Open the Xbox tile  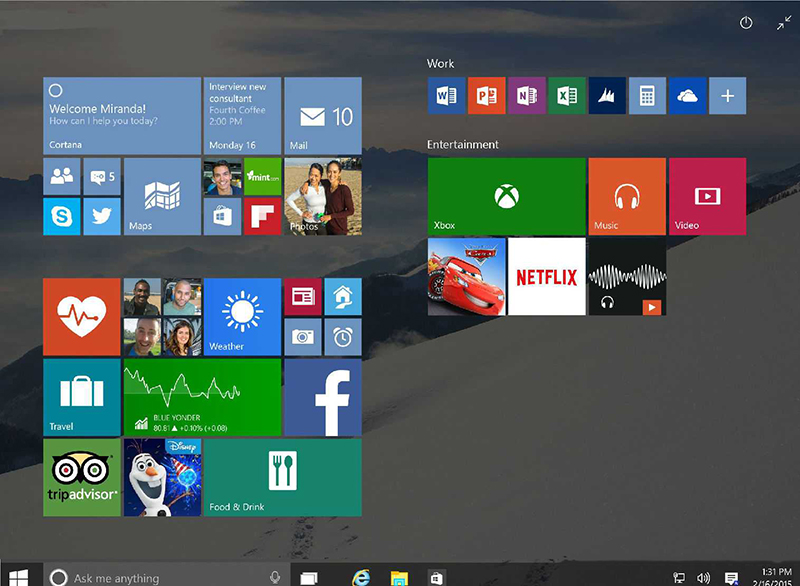[507, 196]
